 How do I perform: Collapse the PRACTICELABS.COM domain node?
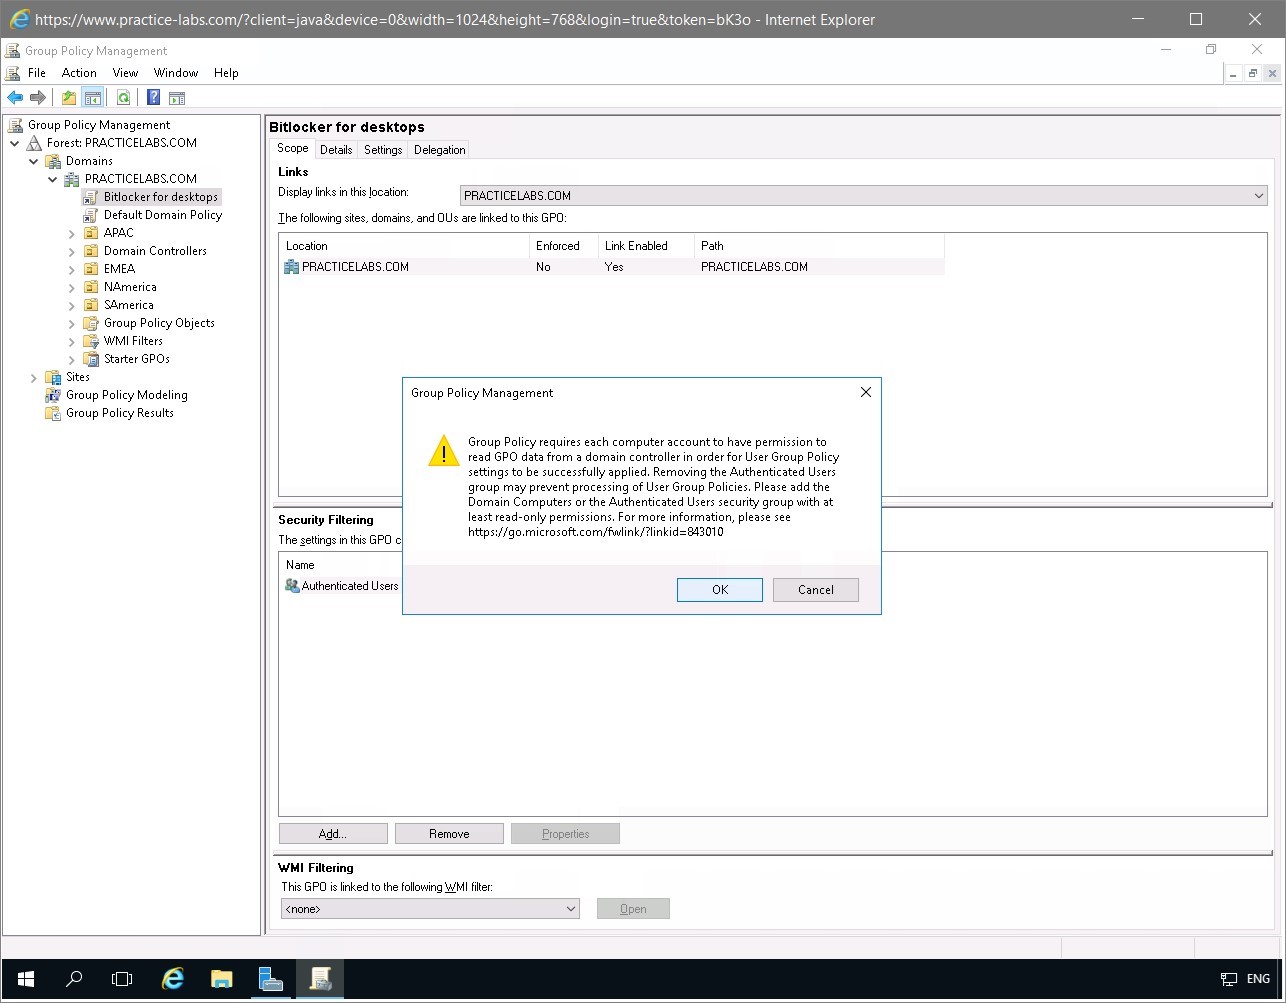(52, 178)
